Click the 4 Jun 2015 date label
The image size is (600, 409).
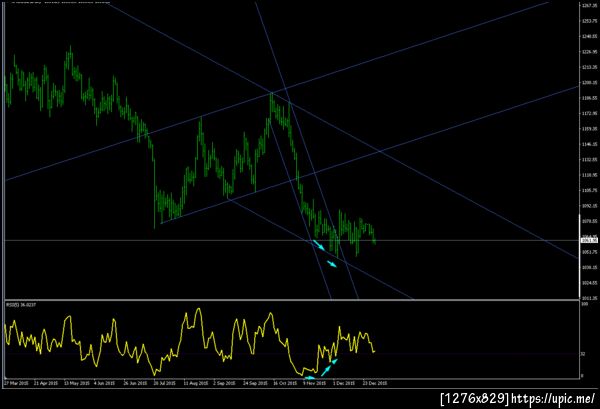click(104, 383)
